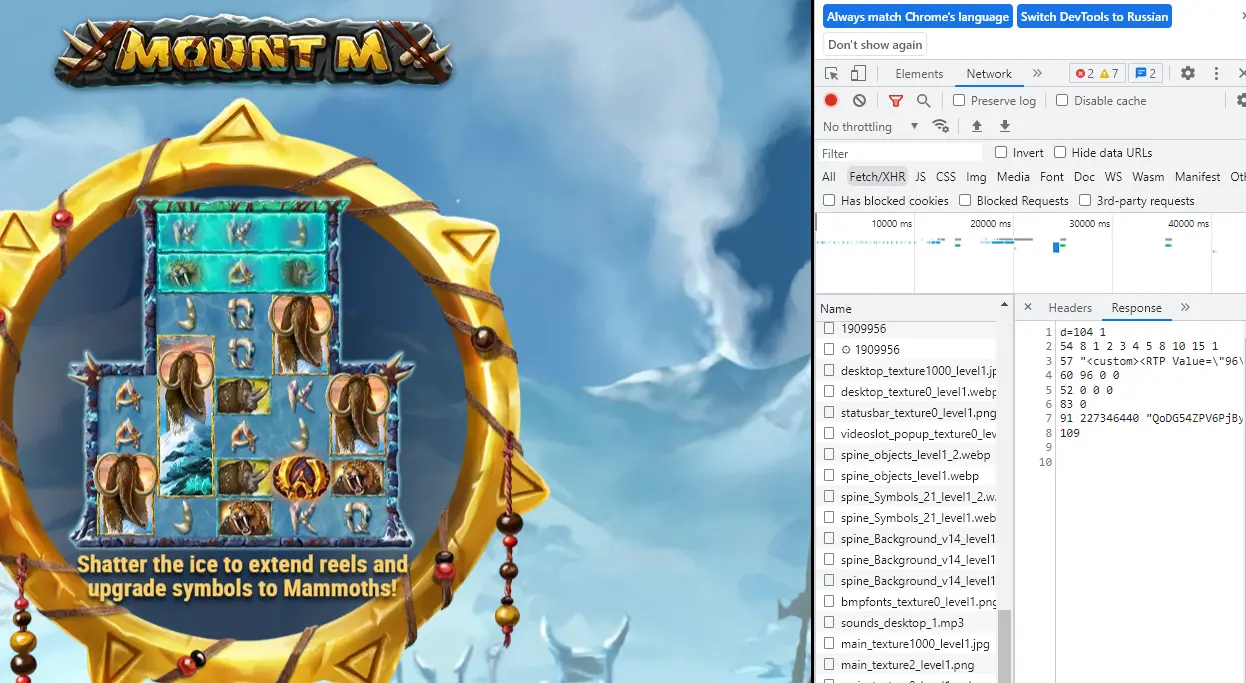Open the Headers tab of the request
This screenshot has width=1246, height=683.
point(1070,308)
